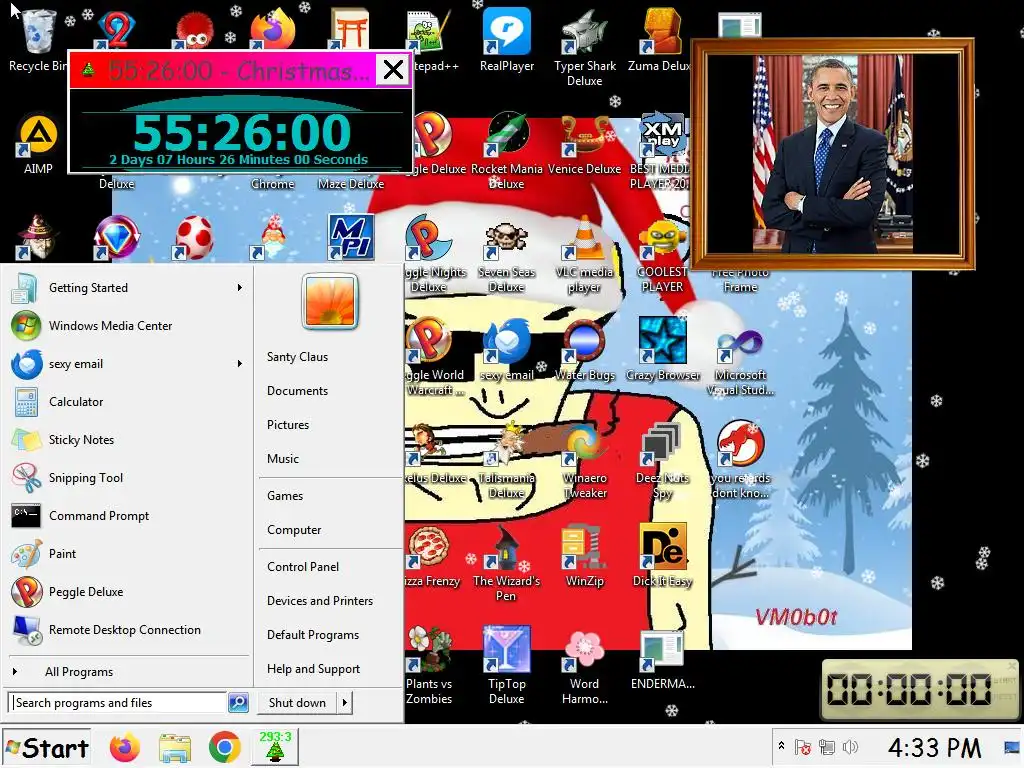The image size is (1024, 768).
Task: Open Talismania Deluxe desktop shortcut
Action: coord(507,462)
